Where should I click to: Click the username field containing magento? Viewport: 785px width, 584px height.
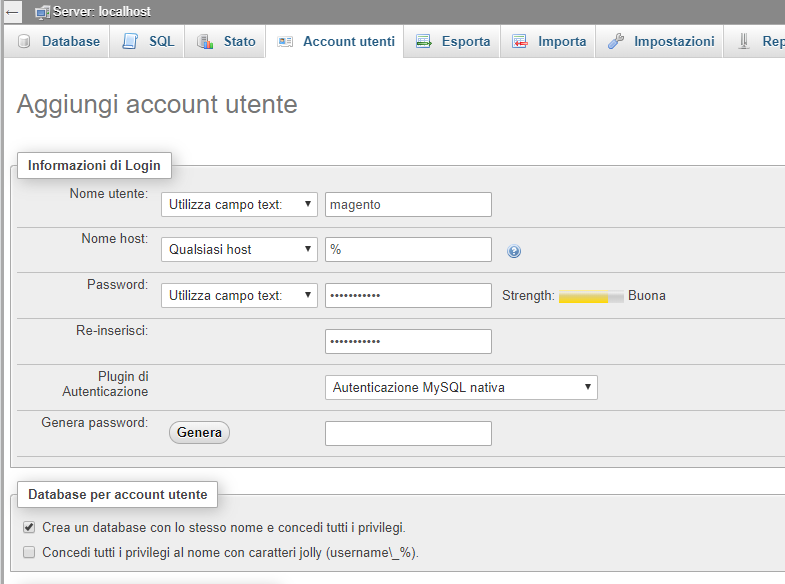pos(408,205)
